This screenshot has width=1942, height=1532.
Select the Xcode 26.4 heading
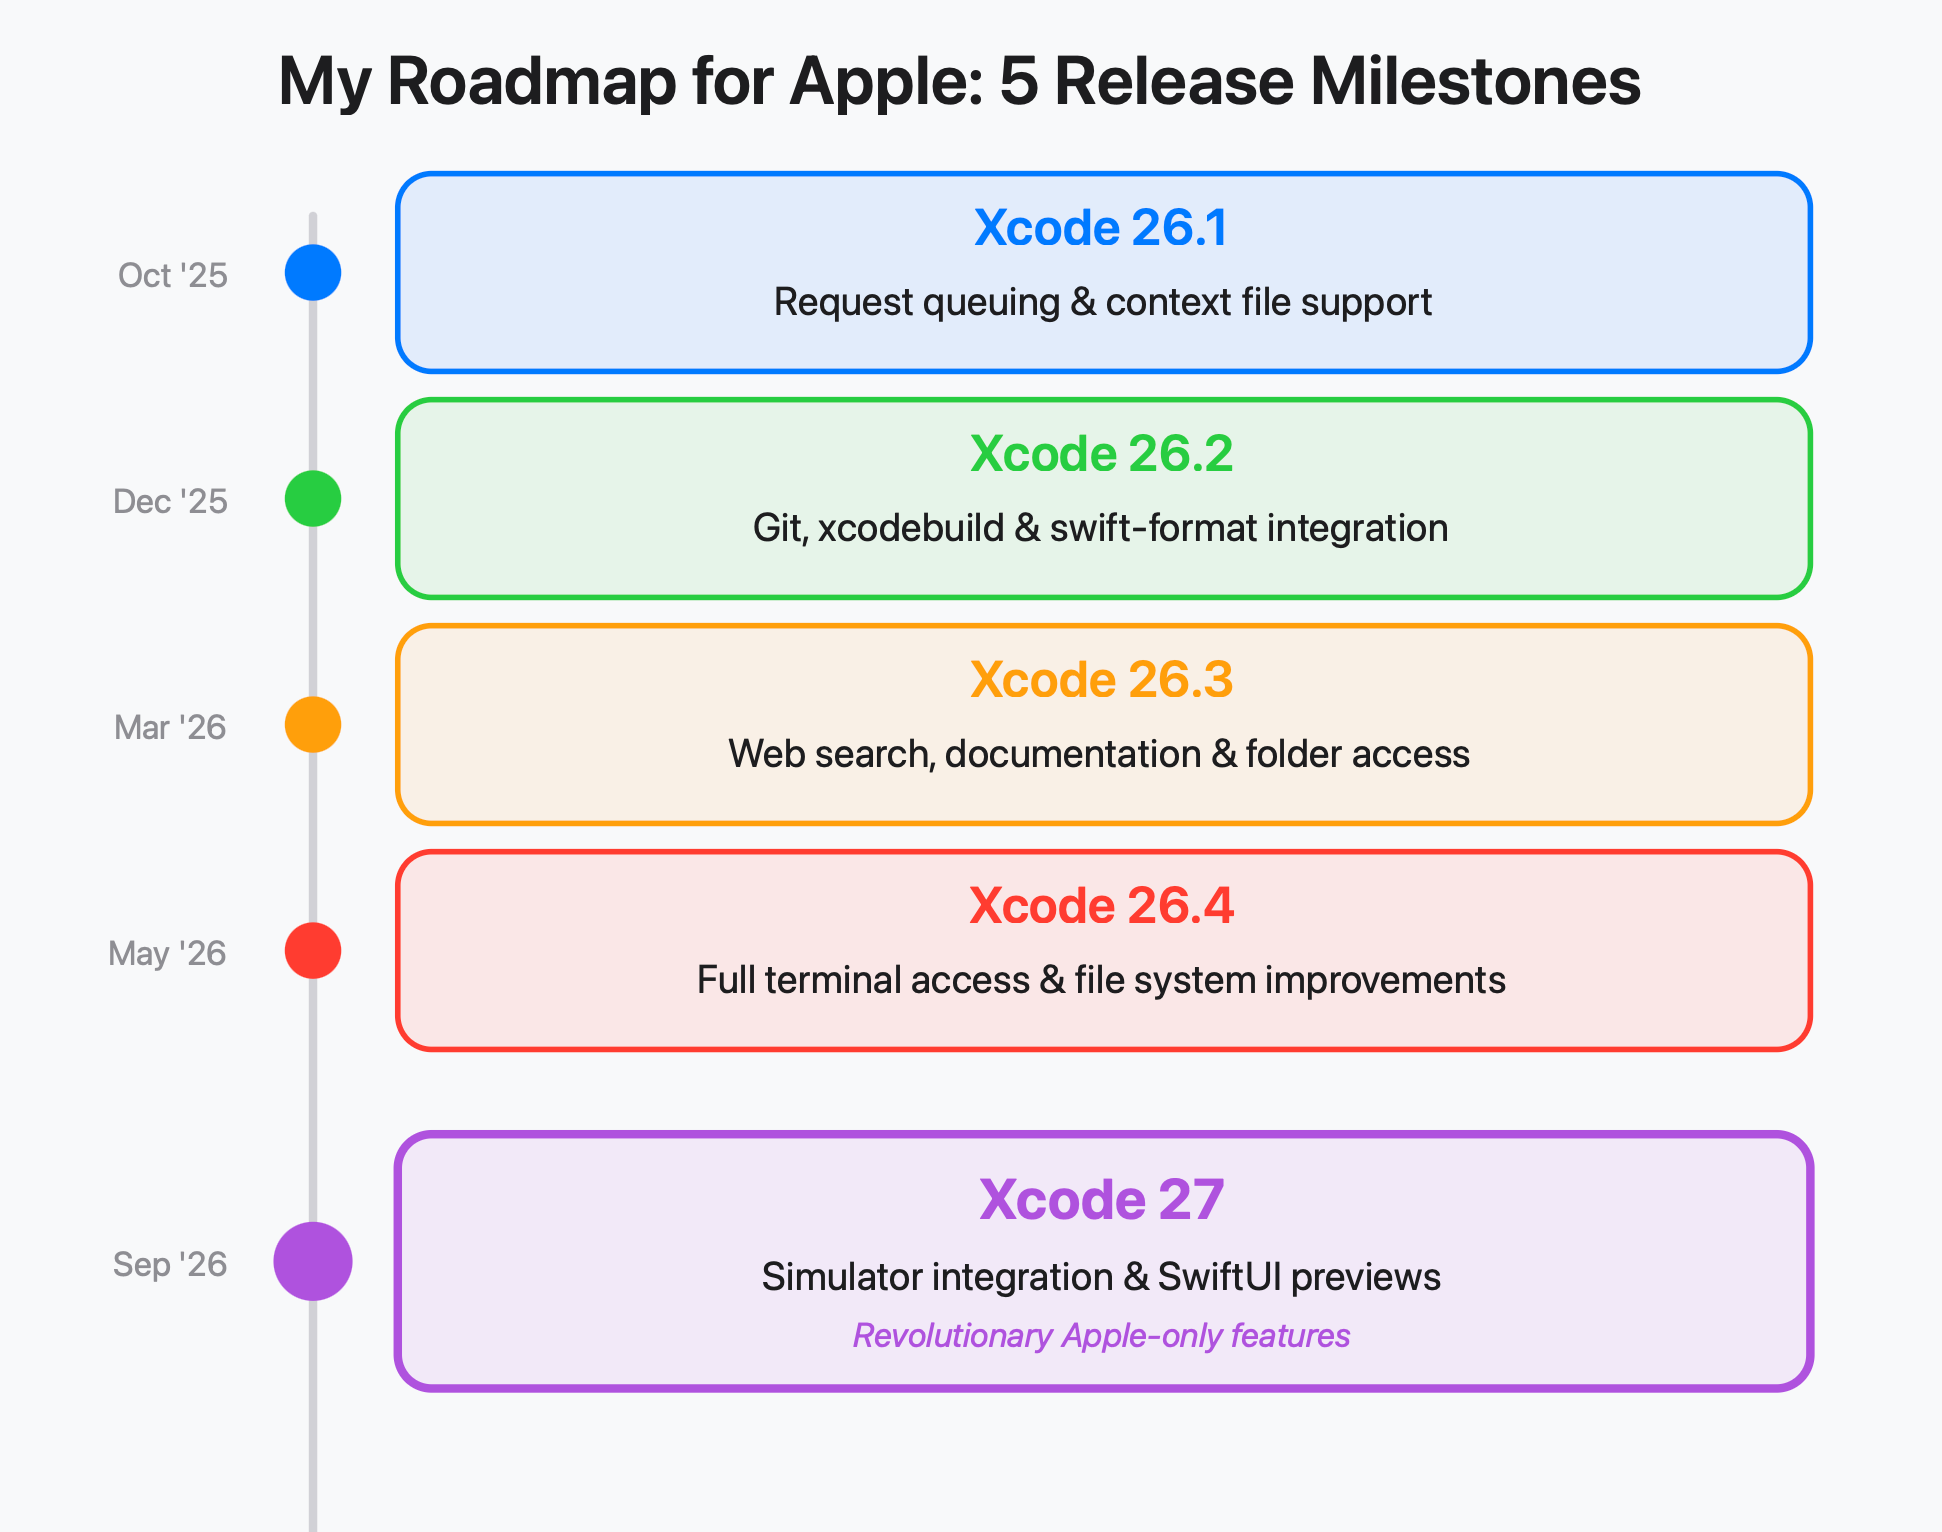(1101, 906)
